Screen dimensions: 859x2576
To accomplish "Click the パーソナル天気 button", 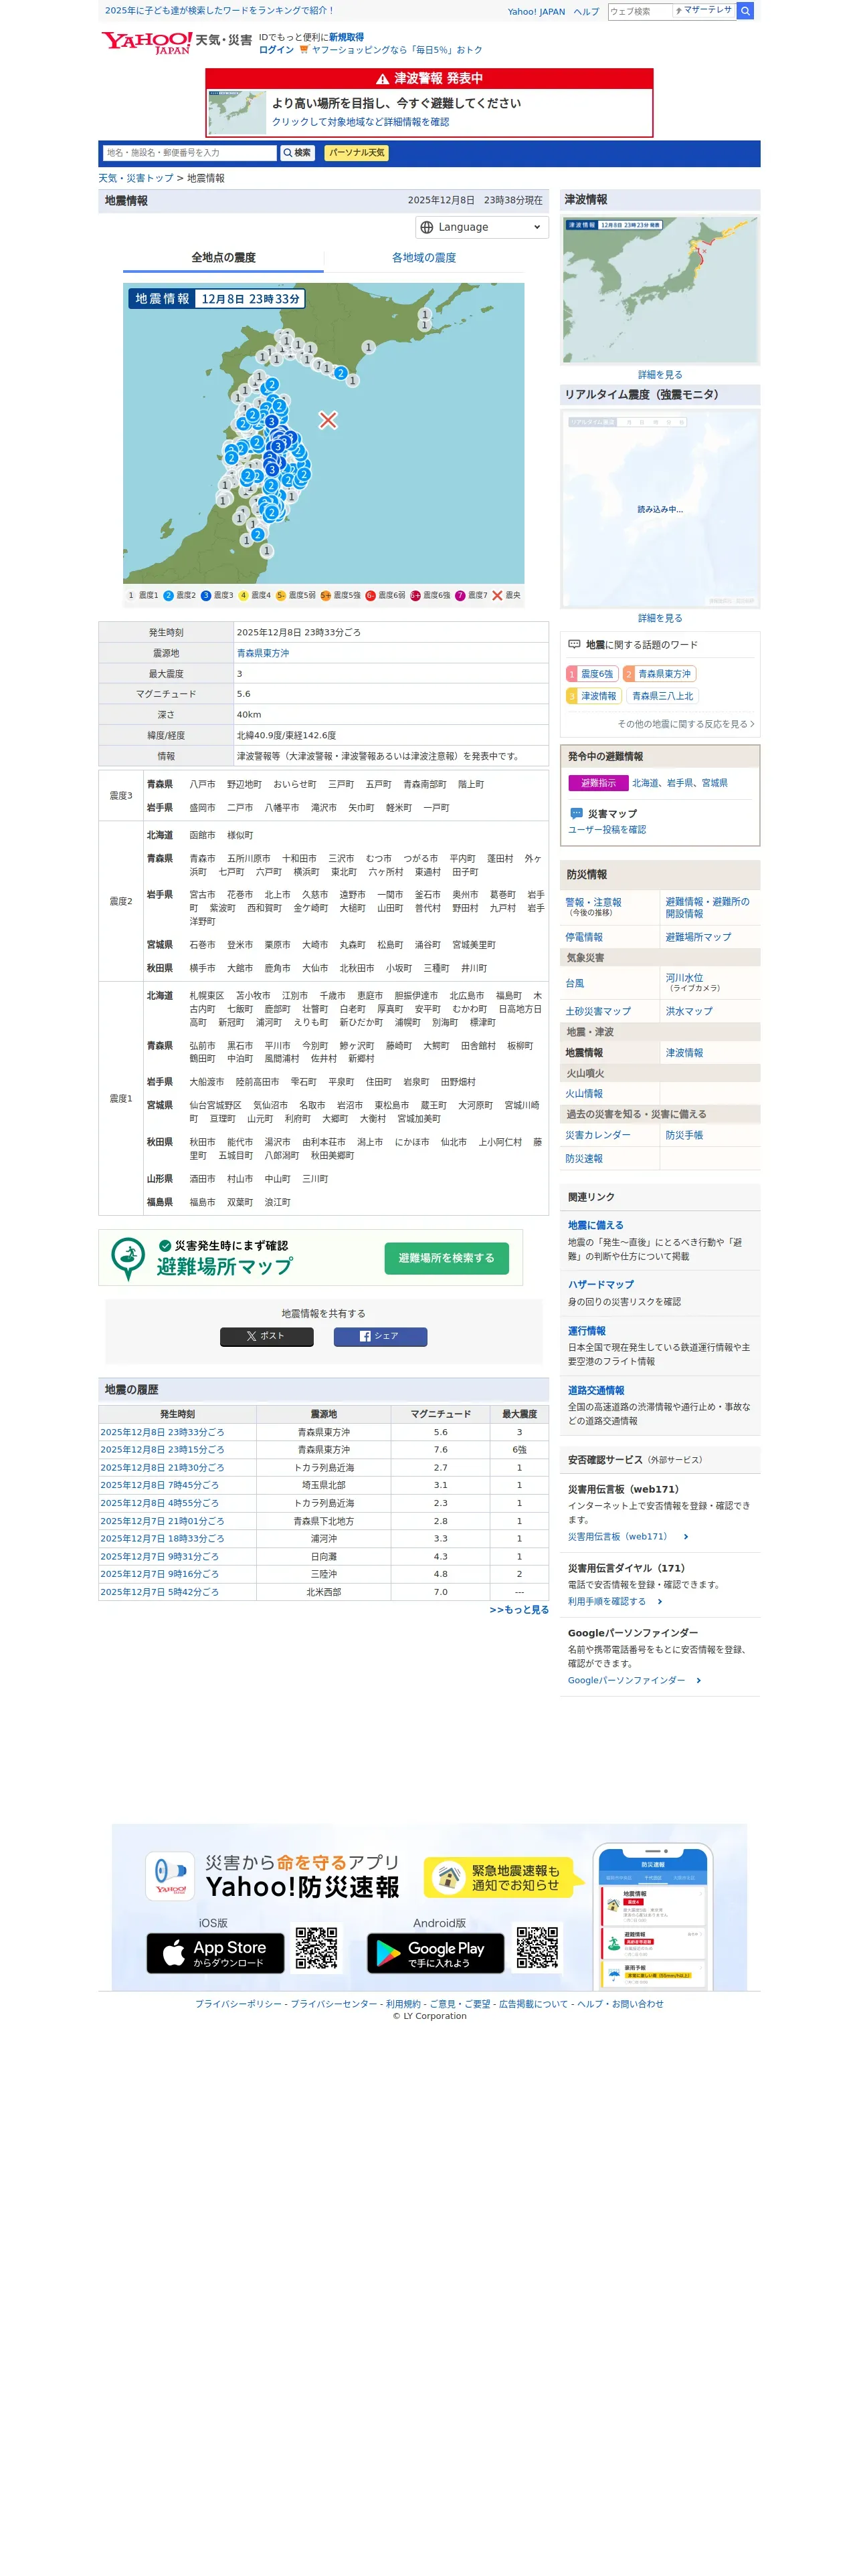I will click(x=356, y=153).
